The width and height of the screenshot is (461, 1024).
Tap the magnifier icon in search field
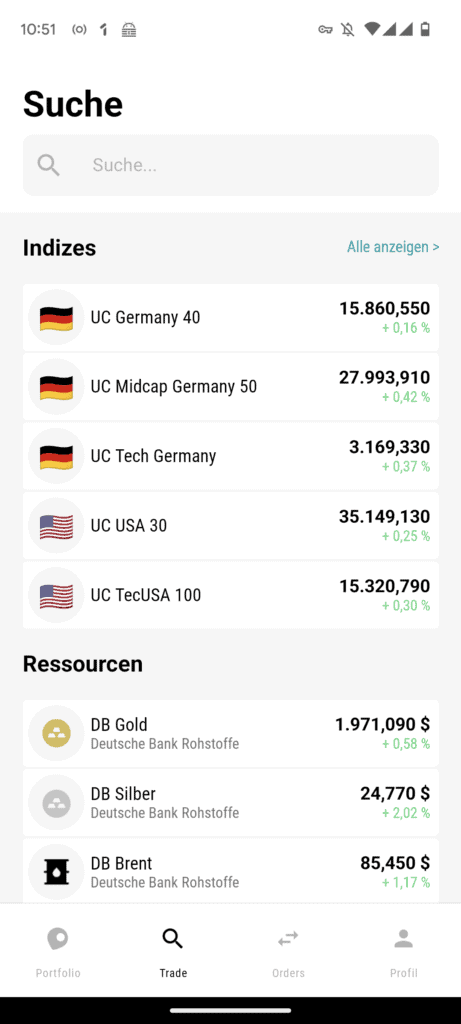pos(48,165)
